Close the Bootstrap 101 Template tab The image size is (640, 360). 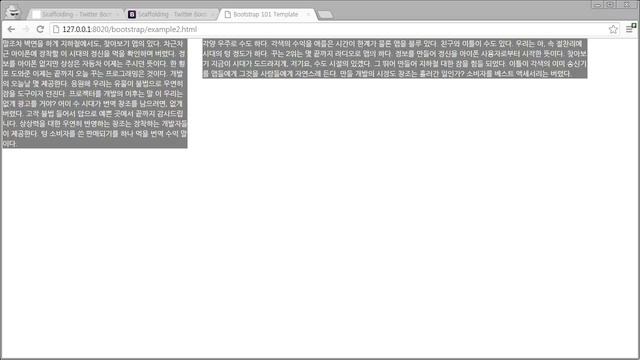tap(308, 14)
